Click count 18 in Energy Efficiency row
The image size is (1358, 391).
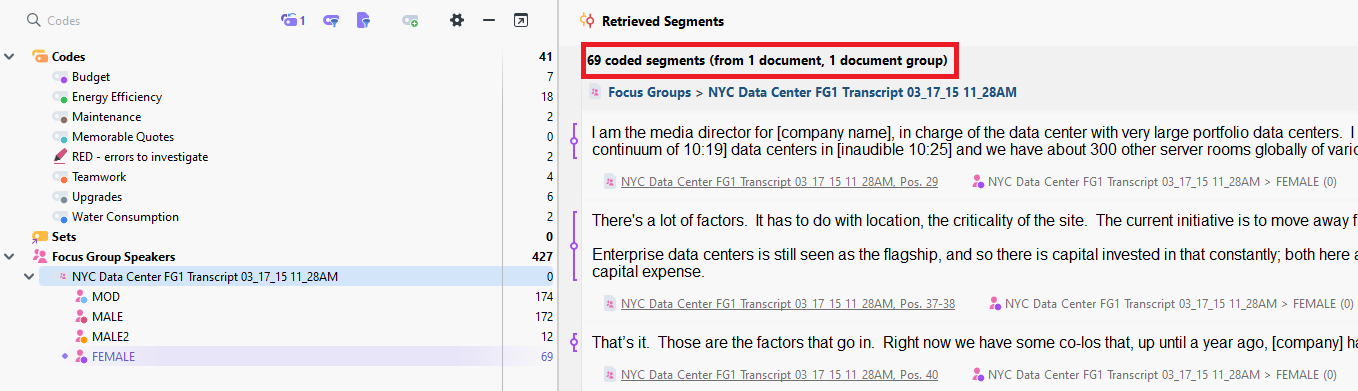point(546,97)
